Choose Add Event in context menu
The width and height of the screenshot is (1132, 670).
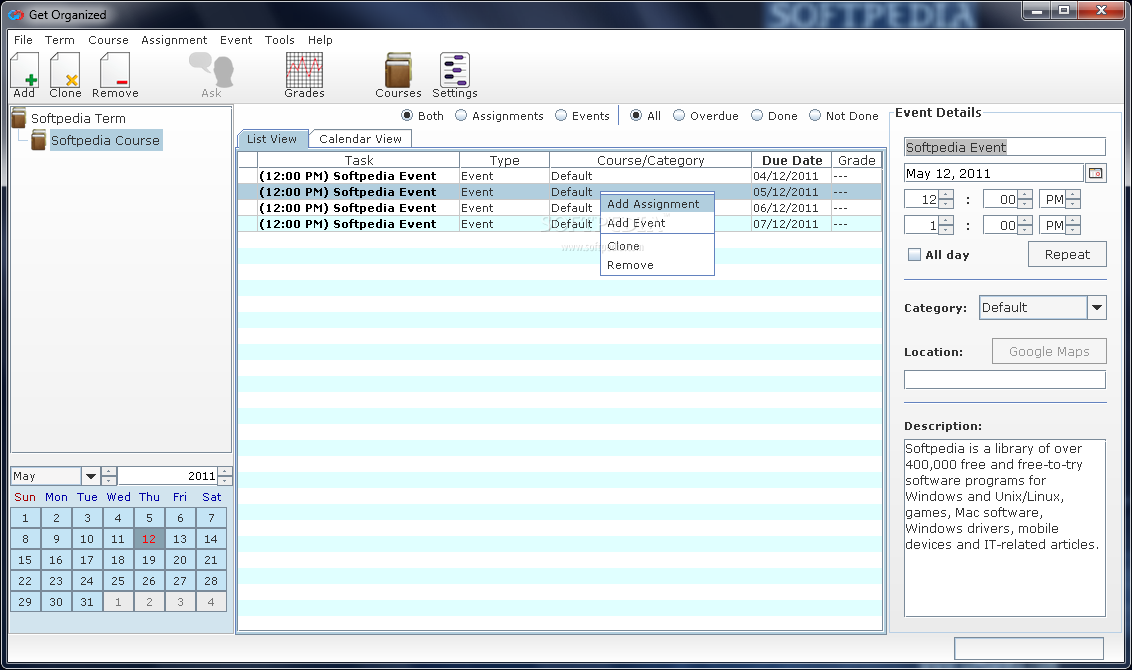(657, 223)
